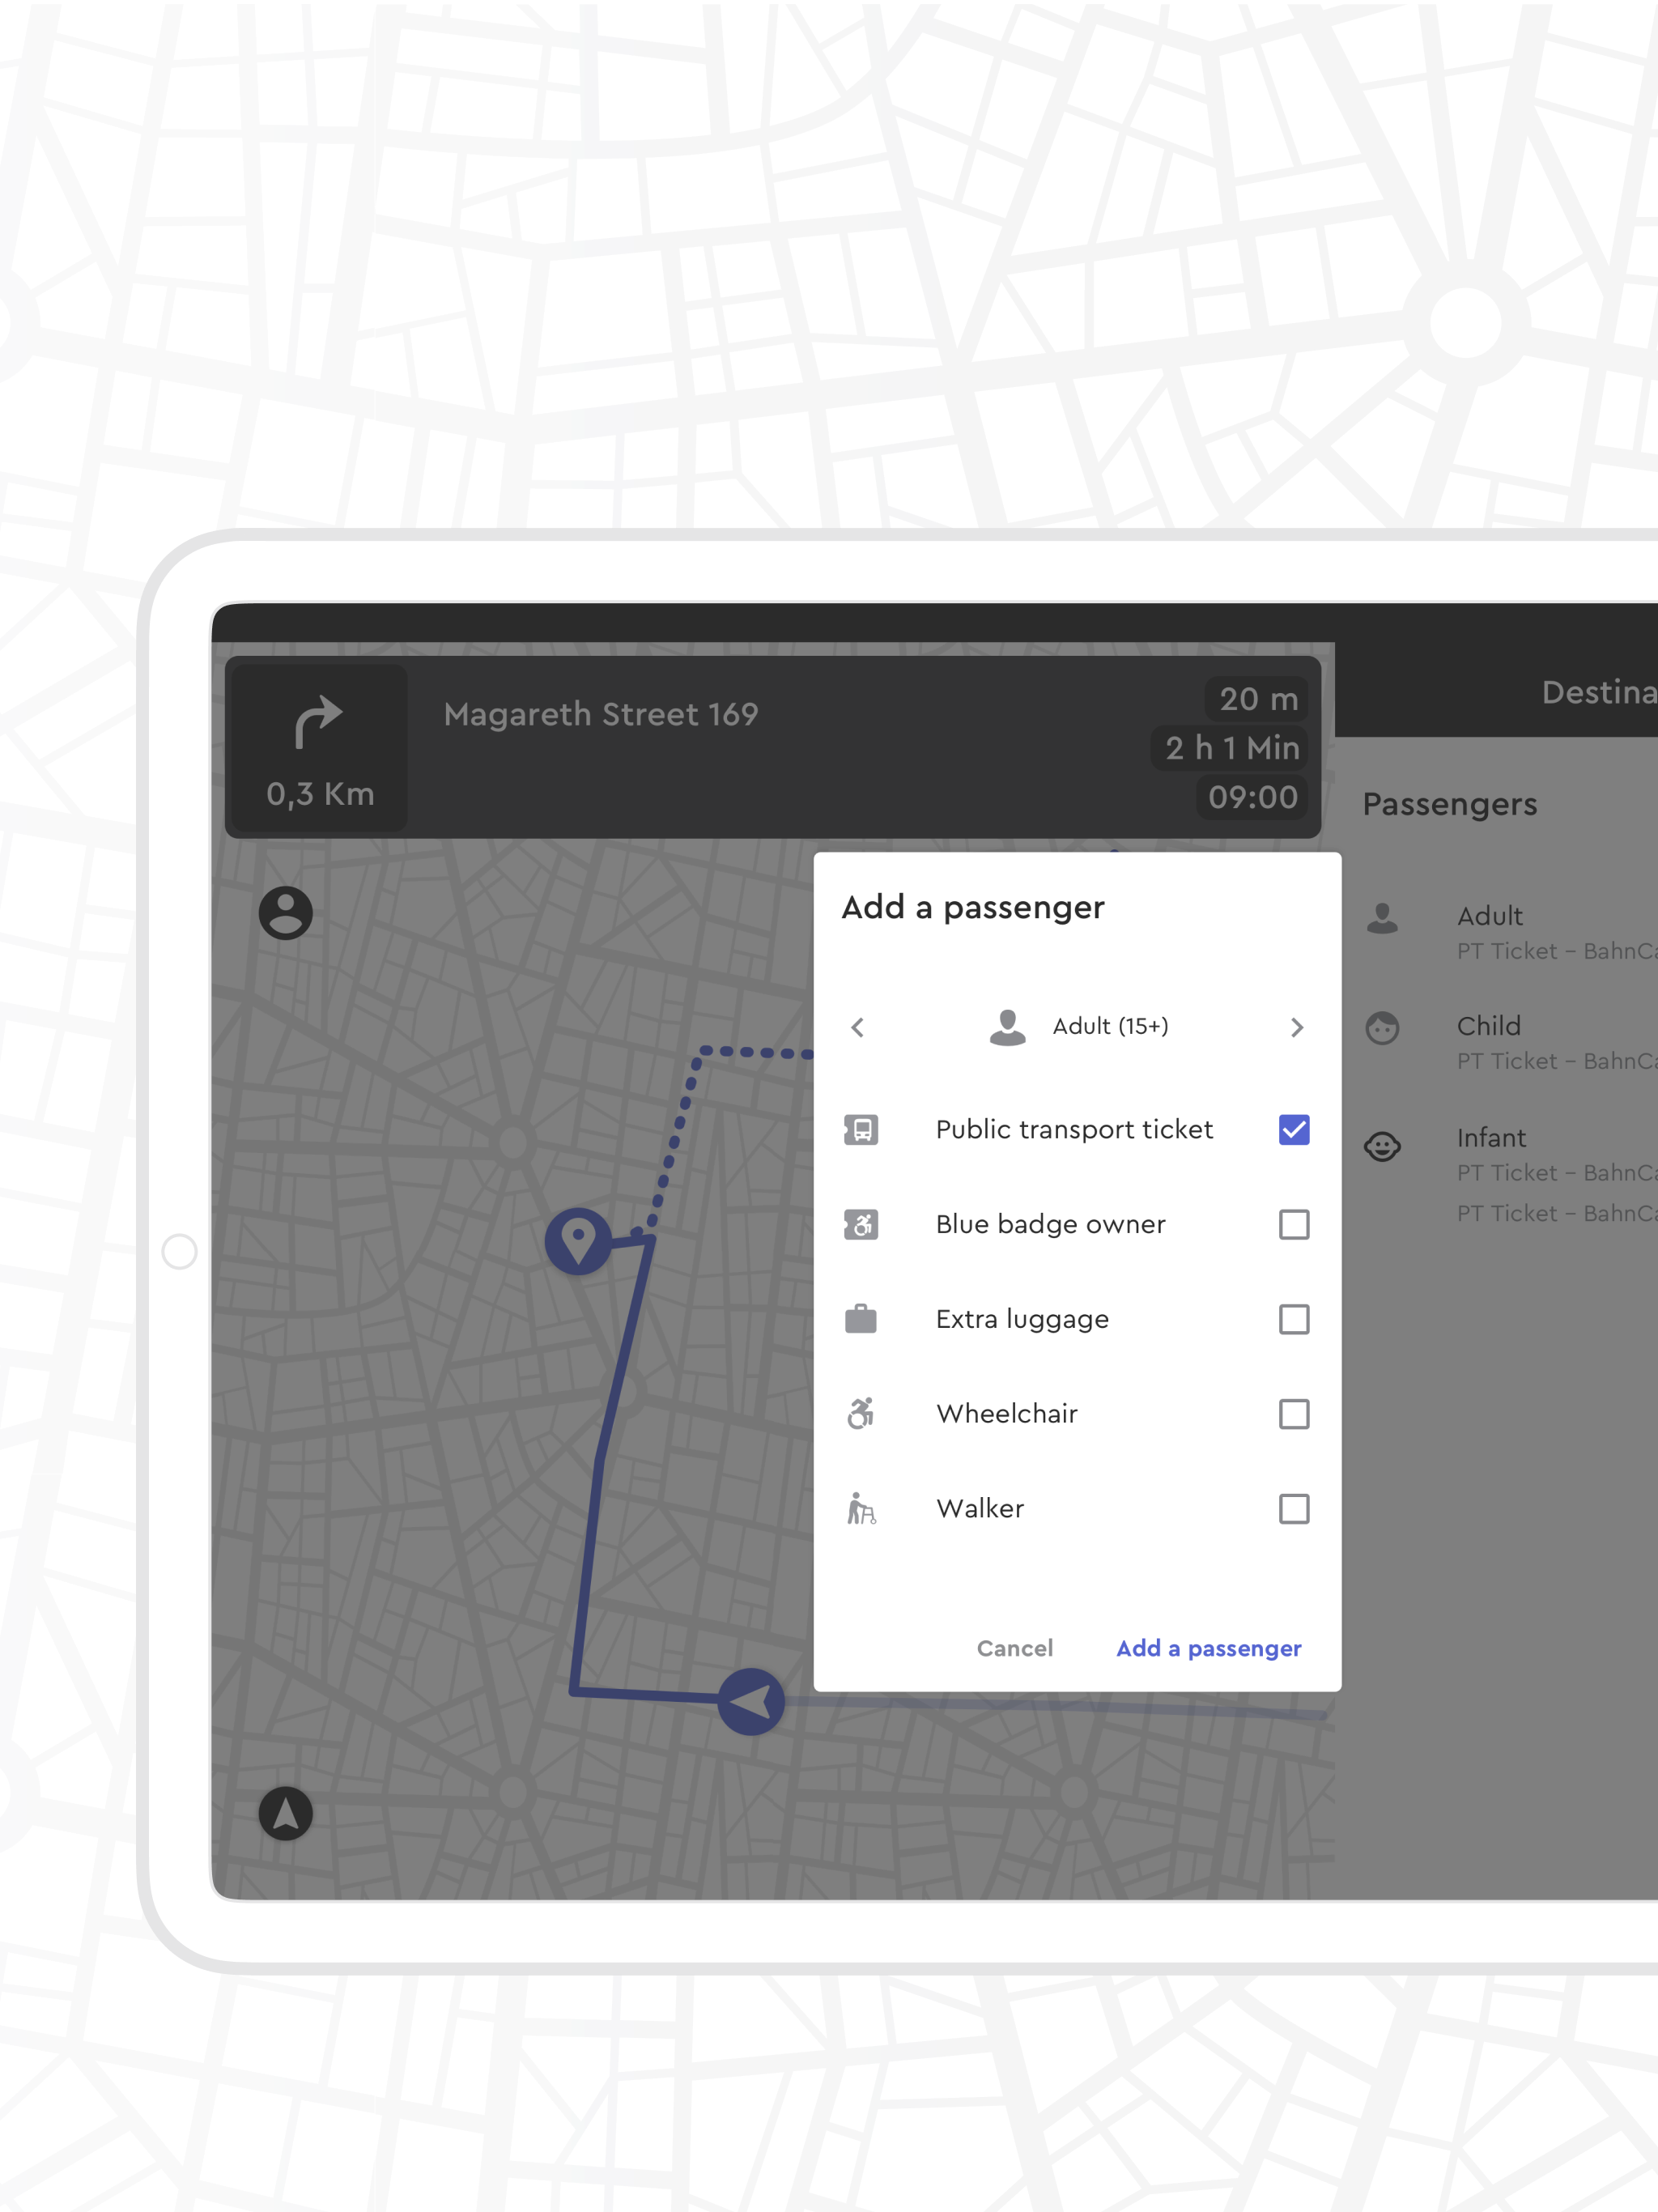The height and width of the screenshot is (2212, 1658).
Task: Click the bus icon beside Public transport ticket
Action: click(861, 1130)
